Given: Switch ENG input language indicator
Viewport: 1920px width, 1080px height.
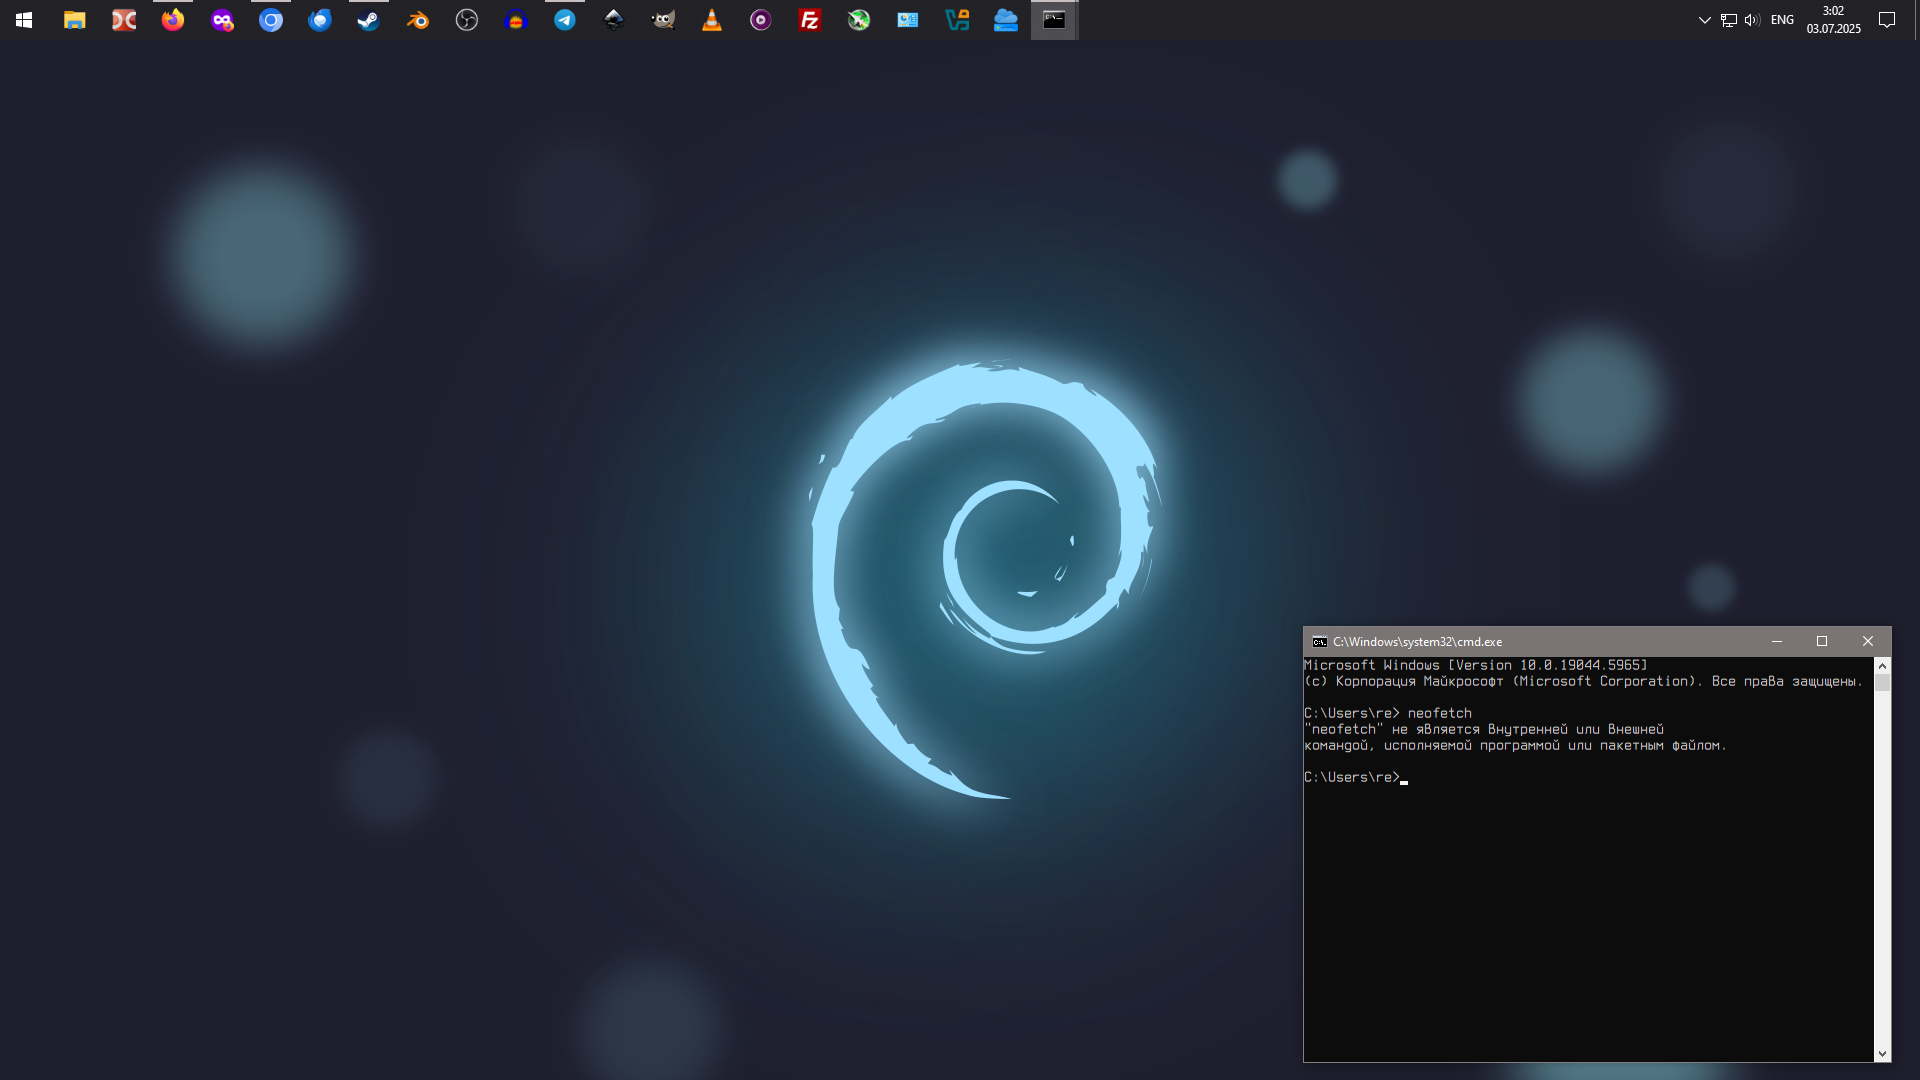Looking at the screenshot, I should click(x=1782, y=20).
